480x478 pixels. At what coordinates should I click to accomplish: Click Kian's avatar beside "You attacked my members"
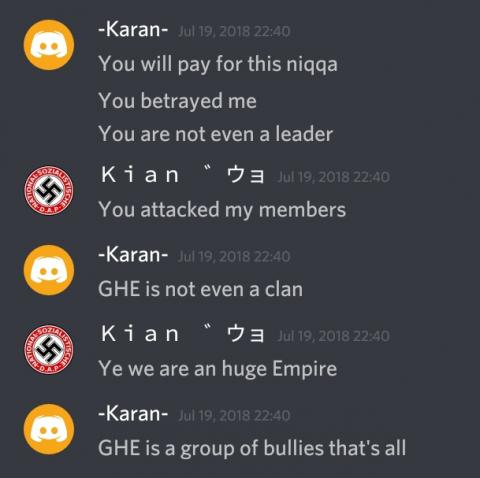pos(49,190)
